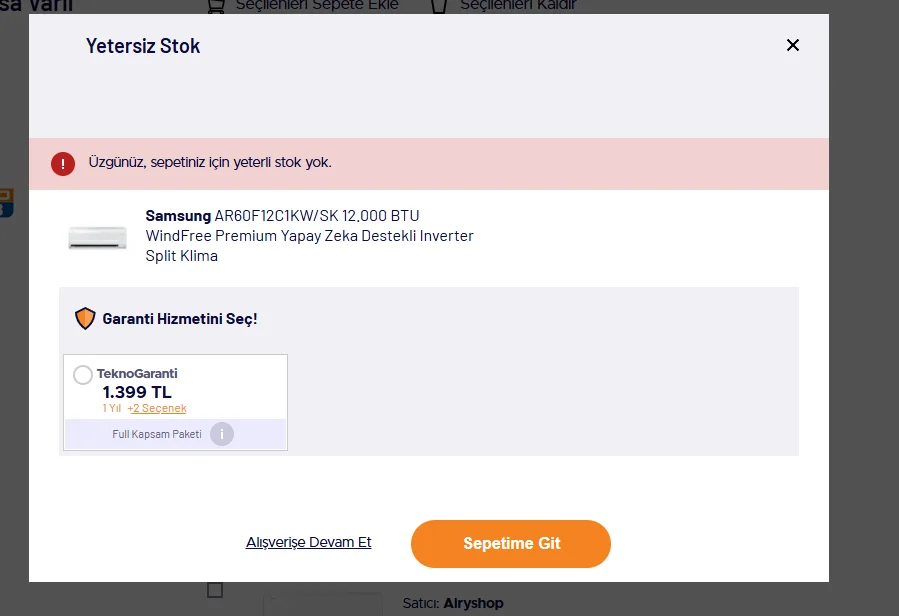Click the Samsung air conditioner thumbnail
The height and width of the screenshot is (616, 899).
97,237
